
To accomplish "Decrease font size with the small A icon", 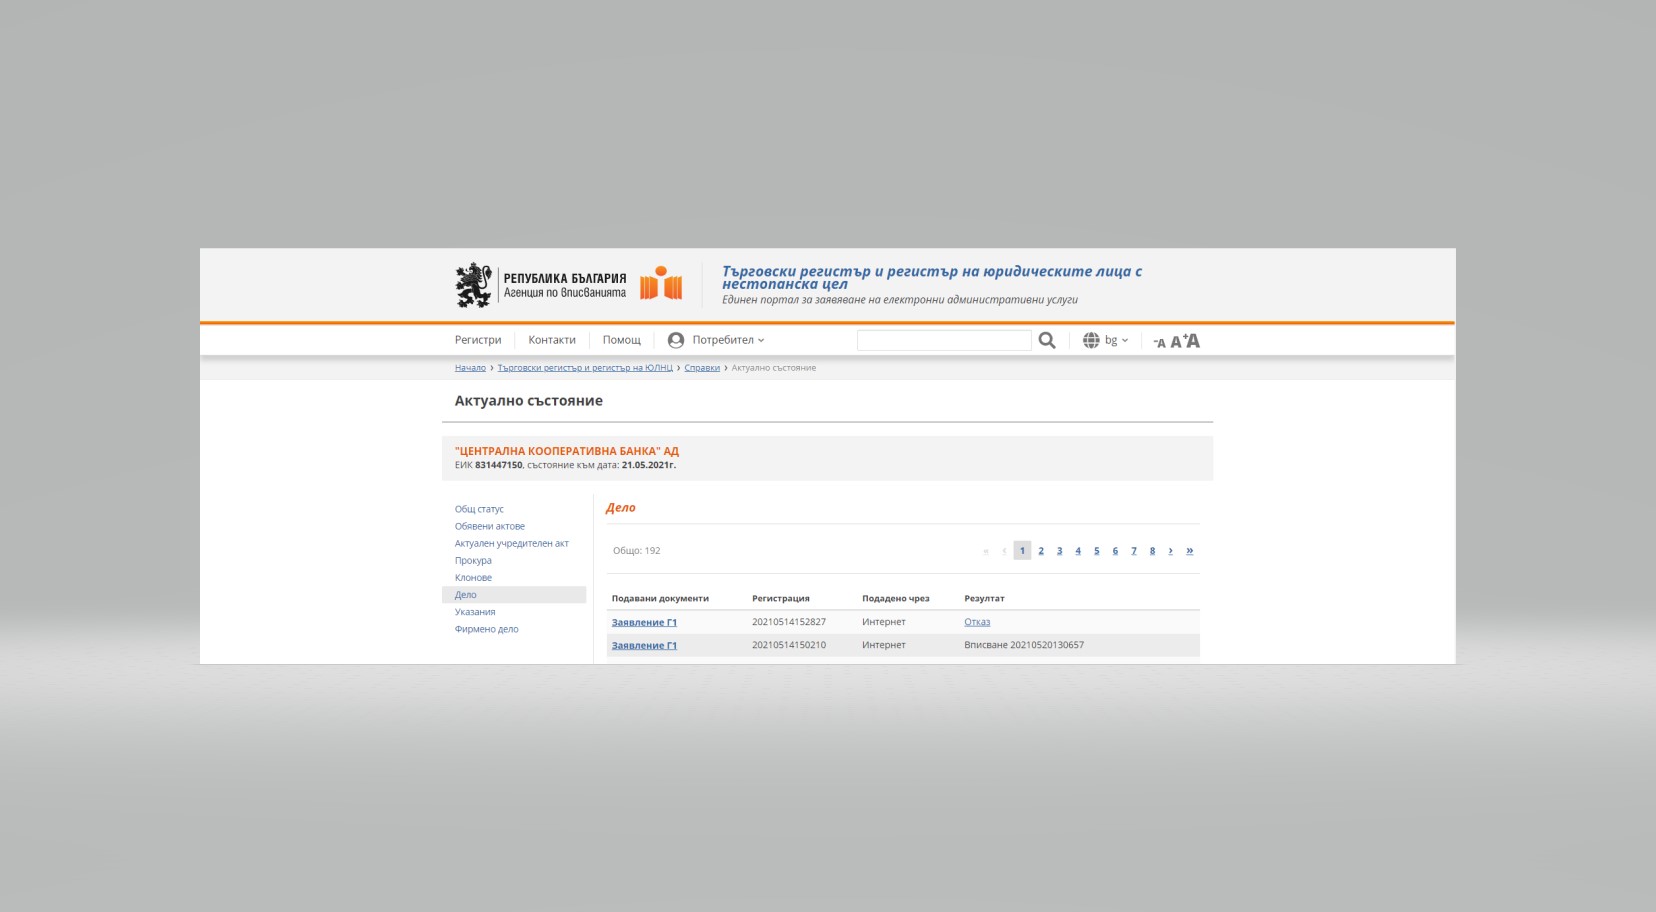I will (x=1159, y=342).
